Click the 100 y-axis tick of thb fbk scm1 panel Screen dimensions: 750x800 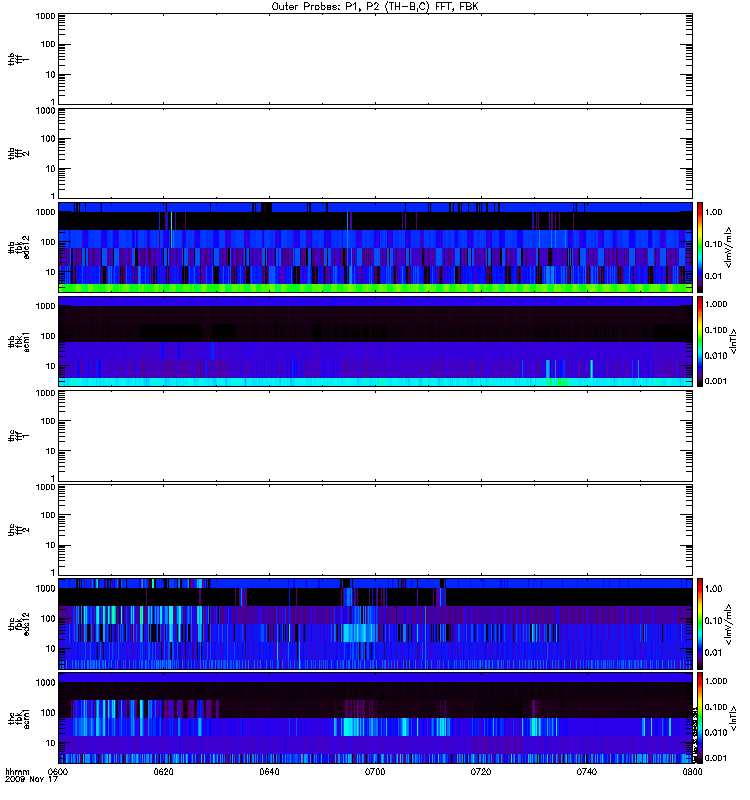coord(48,336)
